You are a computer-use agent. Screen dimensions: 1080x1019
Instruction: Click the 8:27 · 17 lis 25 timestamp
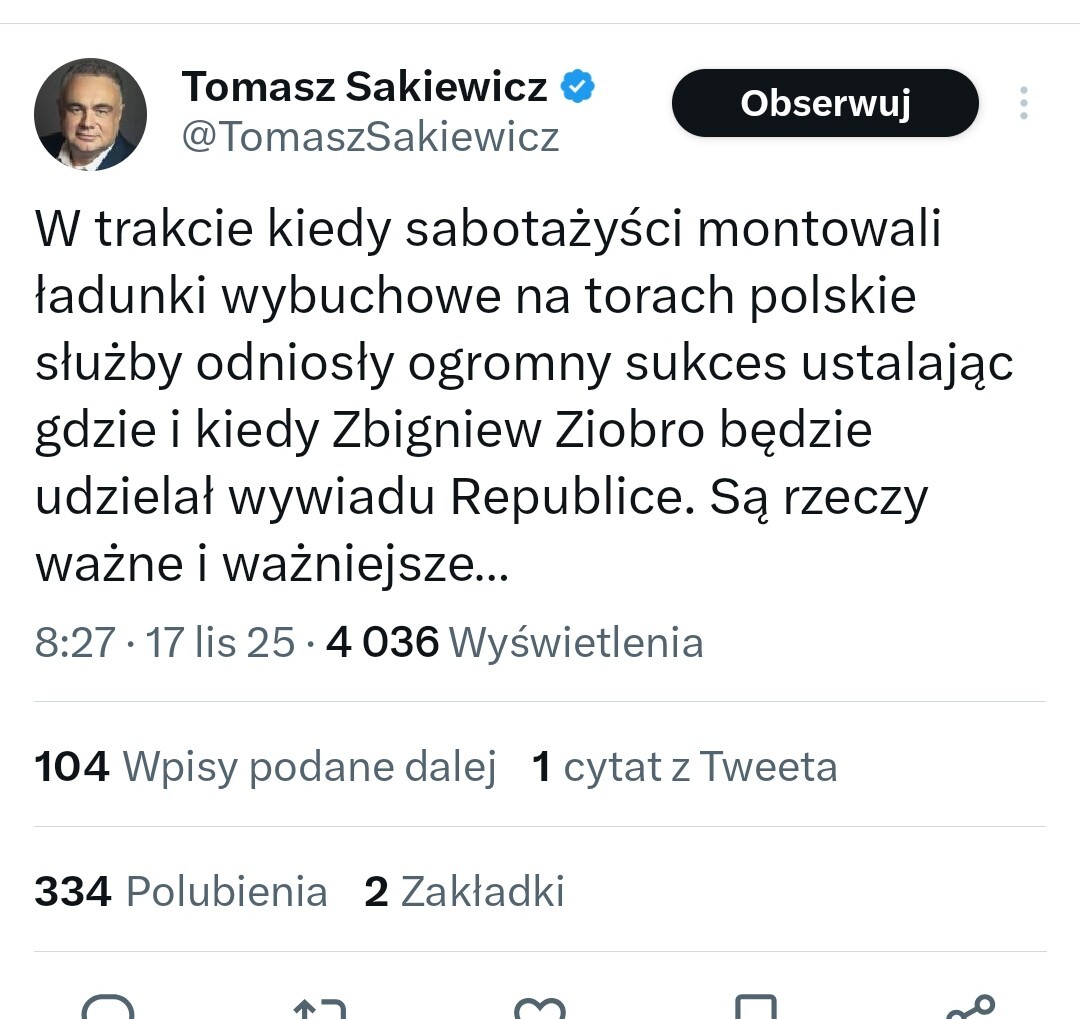165,642
